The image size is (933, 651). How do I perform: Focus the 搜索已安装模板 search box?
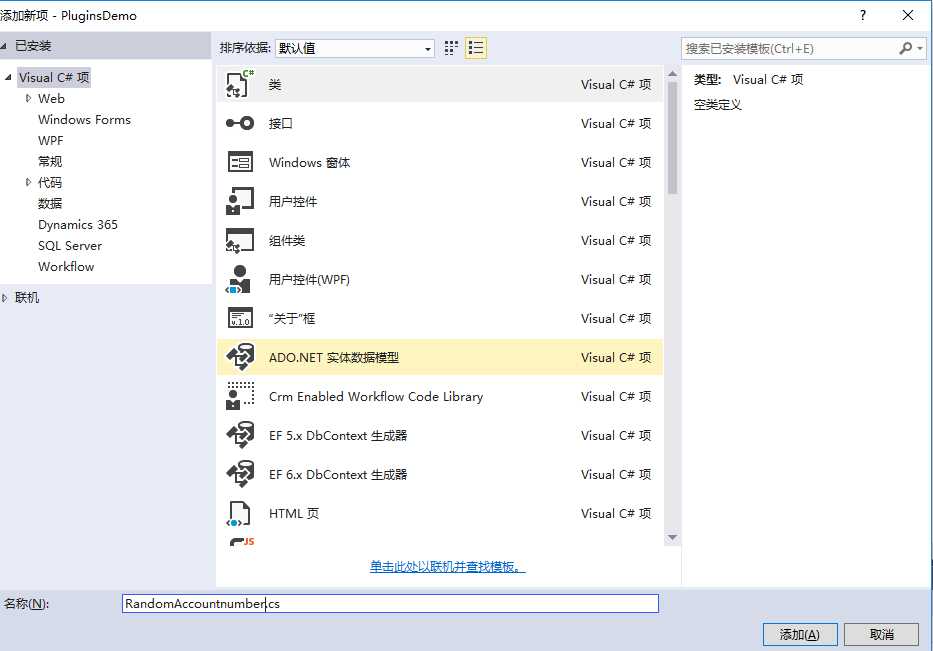(790, 49)
